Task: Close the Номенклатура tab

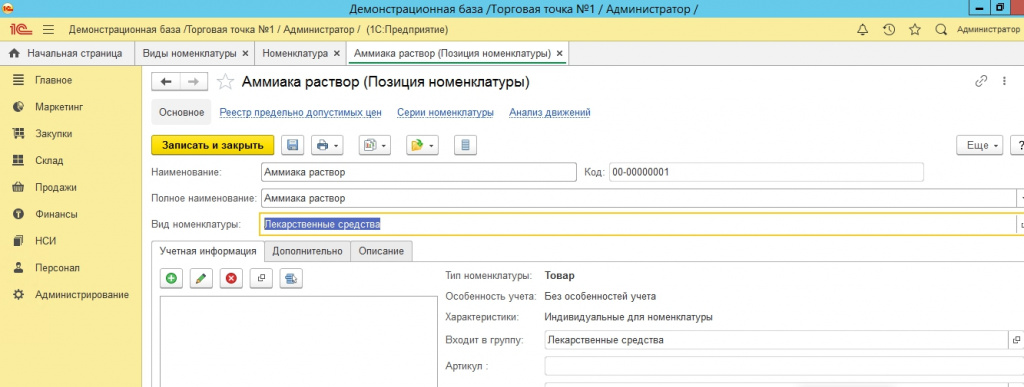Action: tap(336, 54)
